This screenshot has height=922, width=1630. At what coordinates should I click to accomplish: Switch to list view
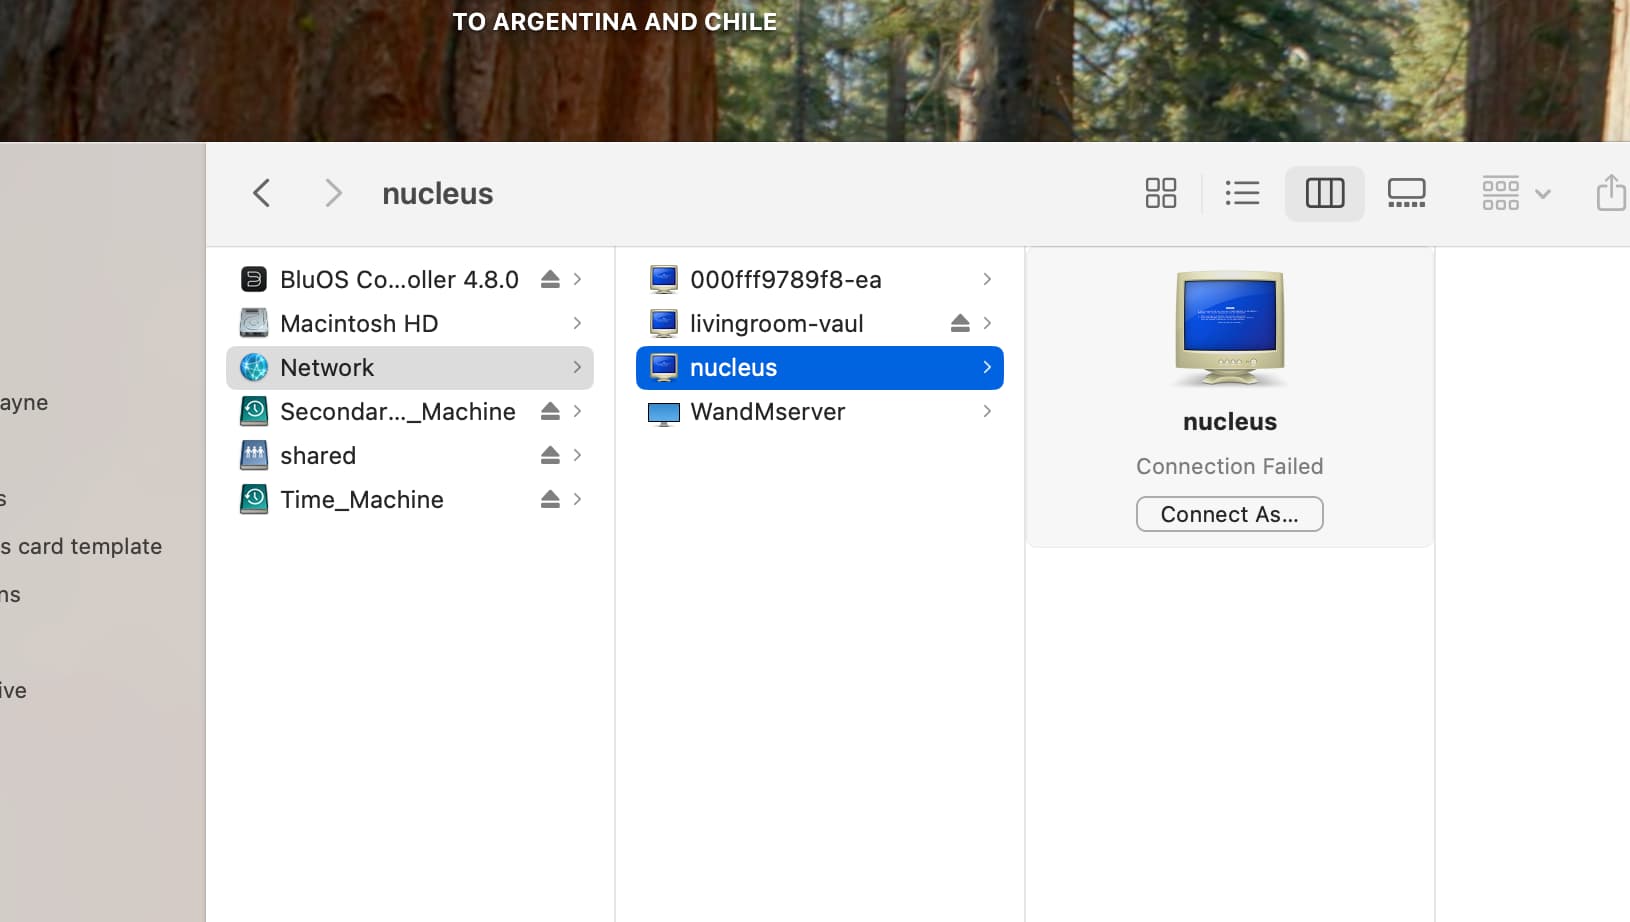(x=1242, y=193)
